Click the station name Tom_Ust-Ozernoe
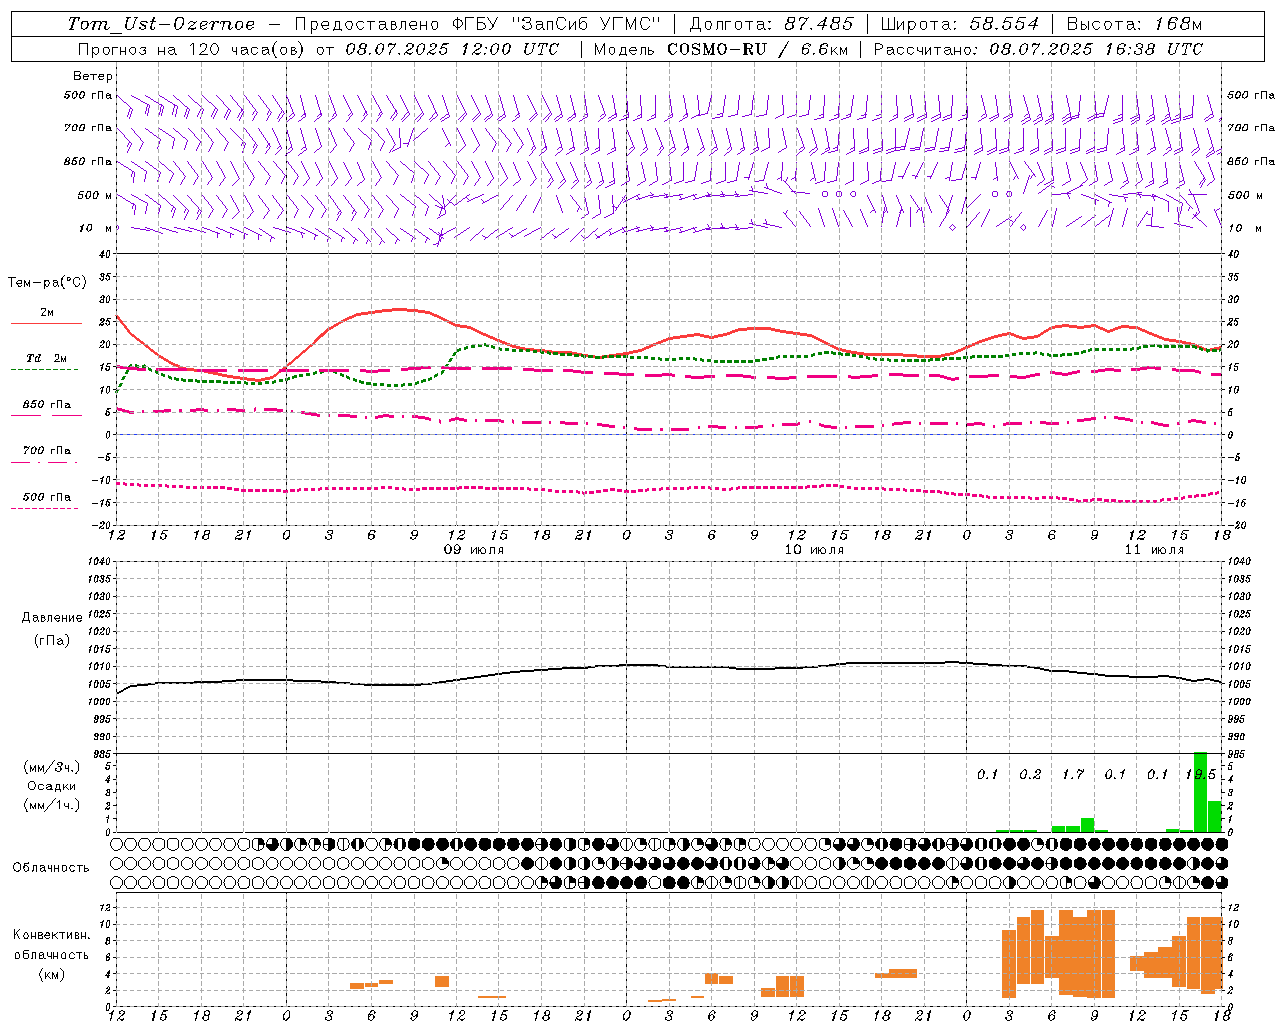 (161, 24)
